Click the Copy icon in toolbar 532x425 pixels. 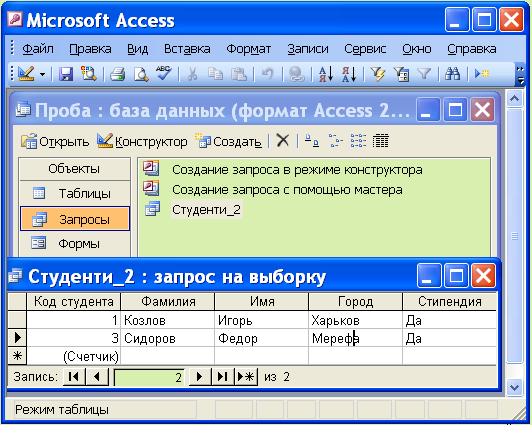[215, 74]
